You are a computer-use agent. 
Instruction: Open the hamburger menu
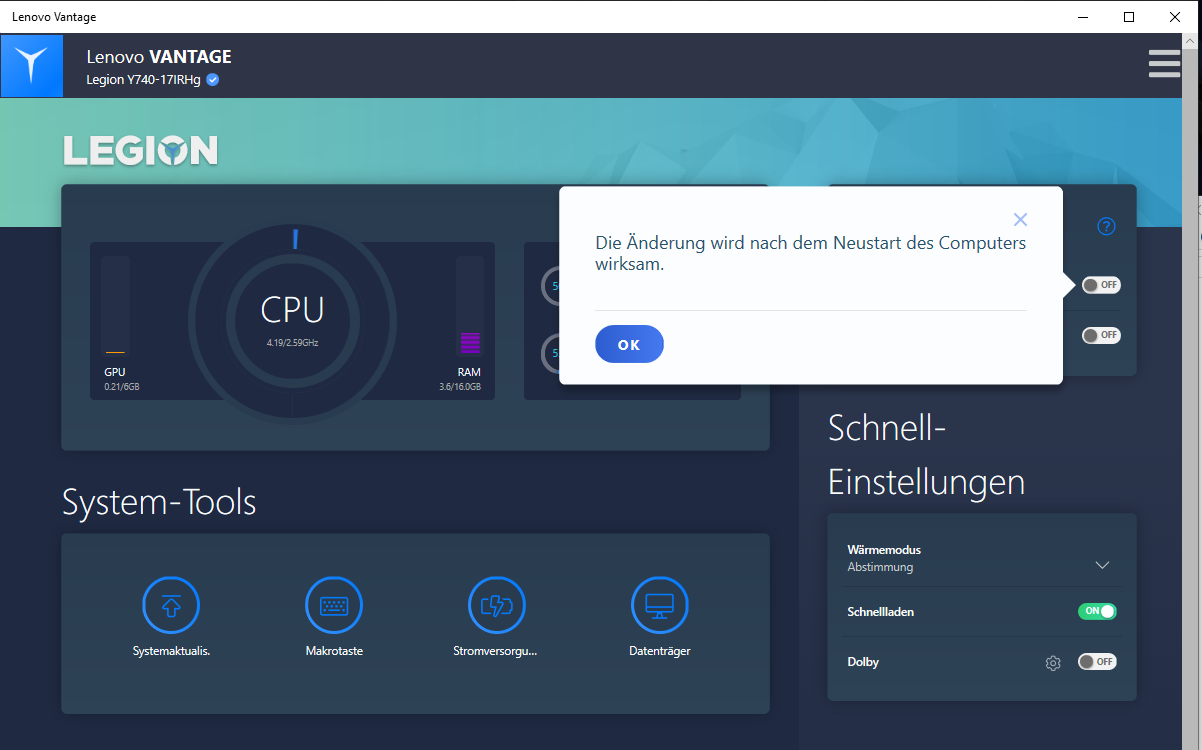(1164, 63)
